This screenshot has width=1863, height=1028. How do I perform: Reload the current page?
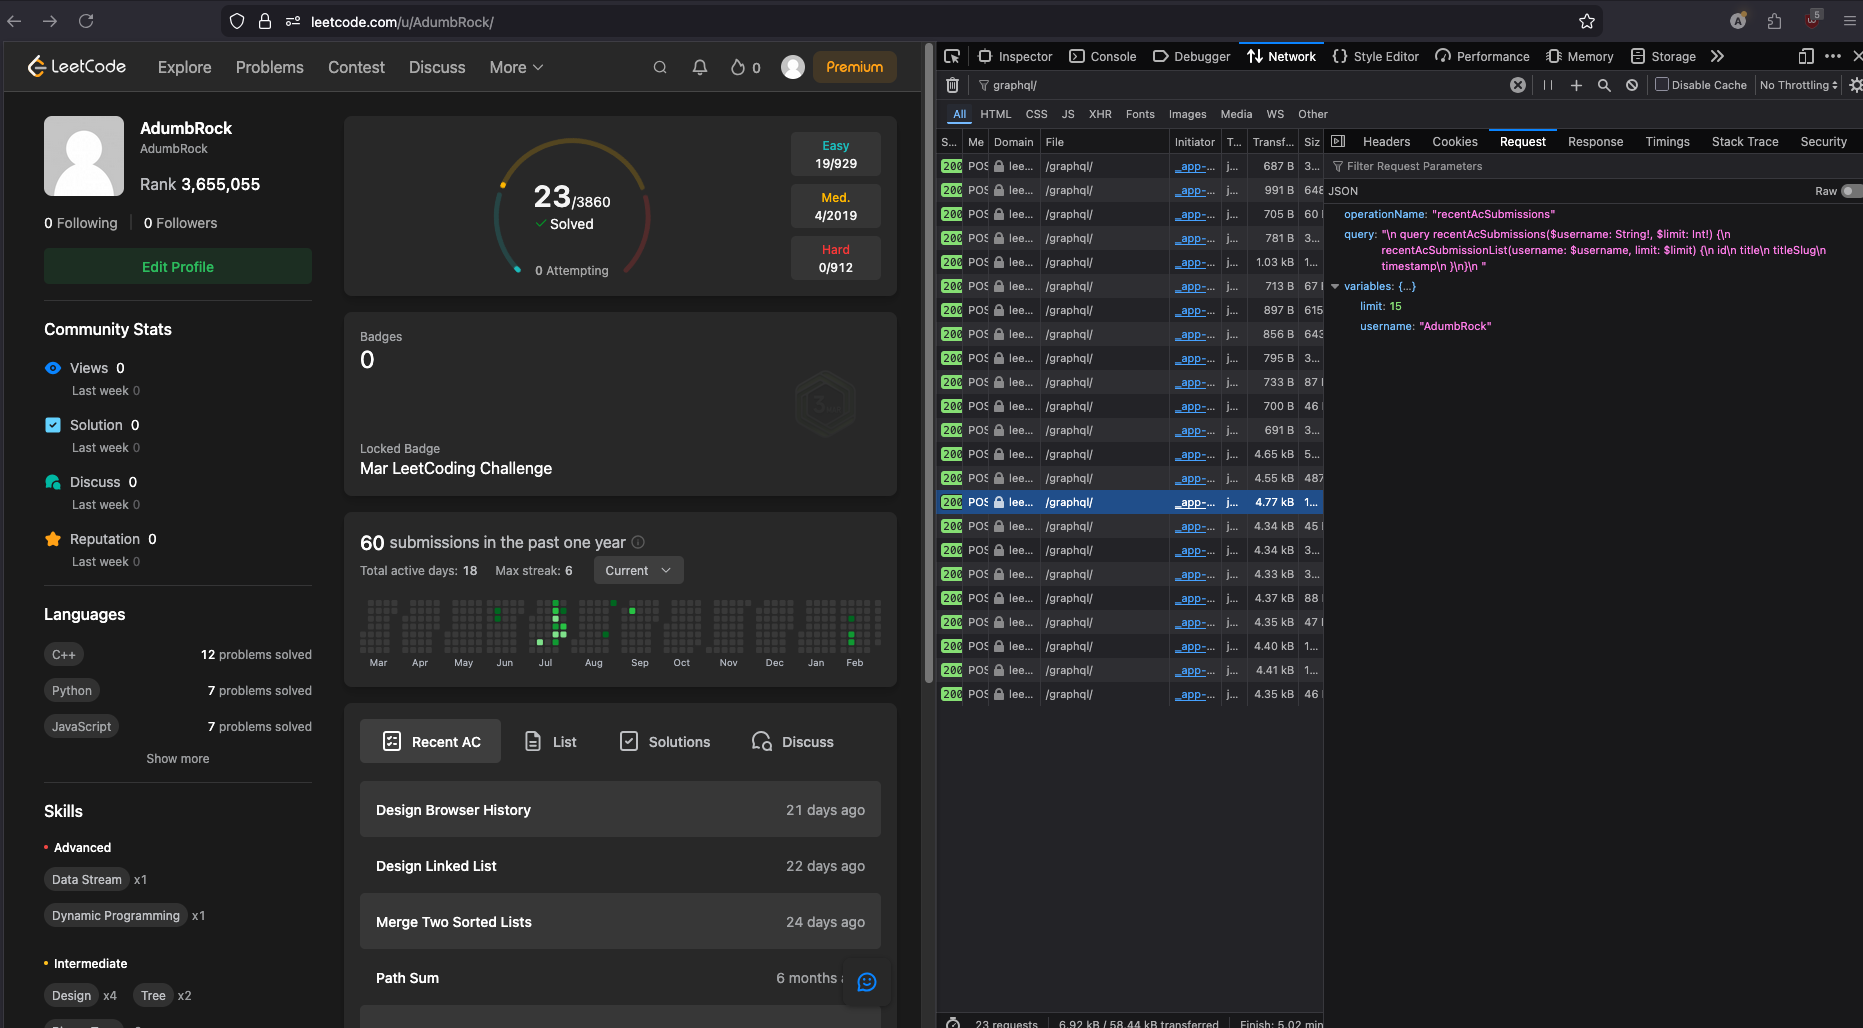click(86, 21)
